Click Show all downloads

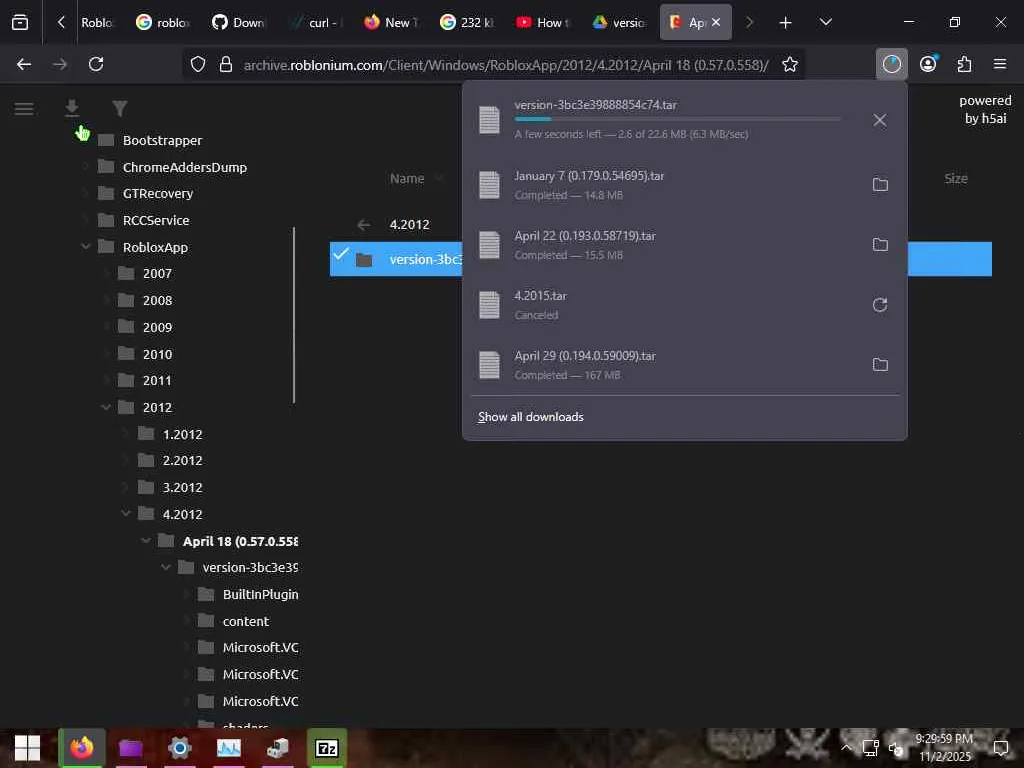tap(530, 417)
